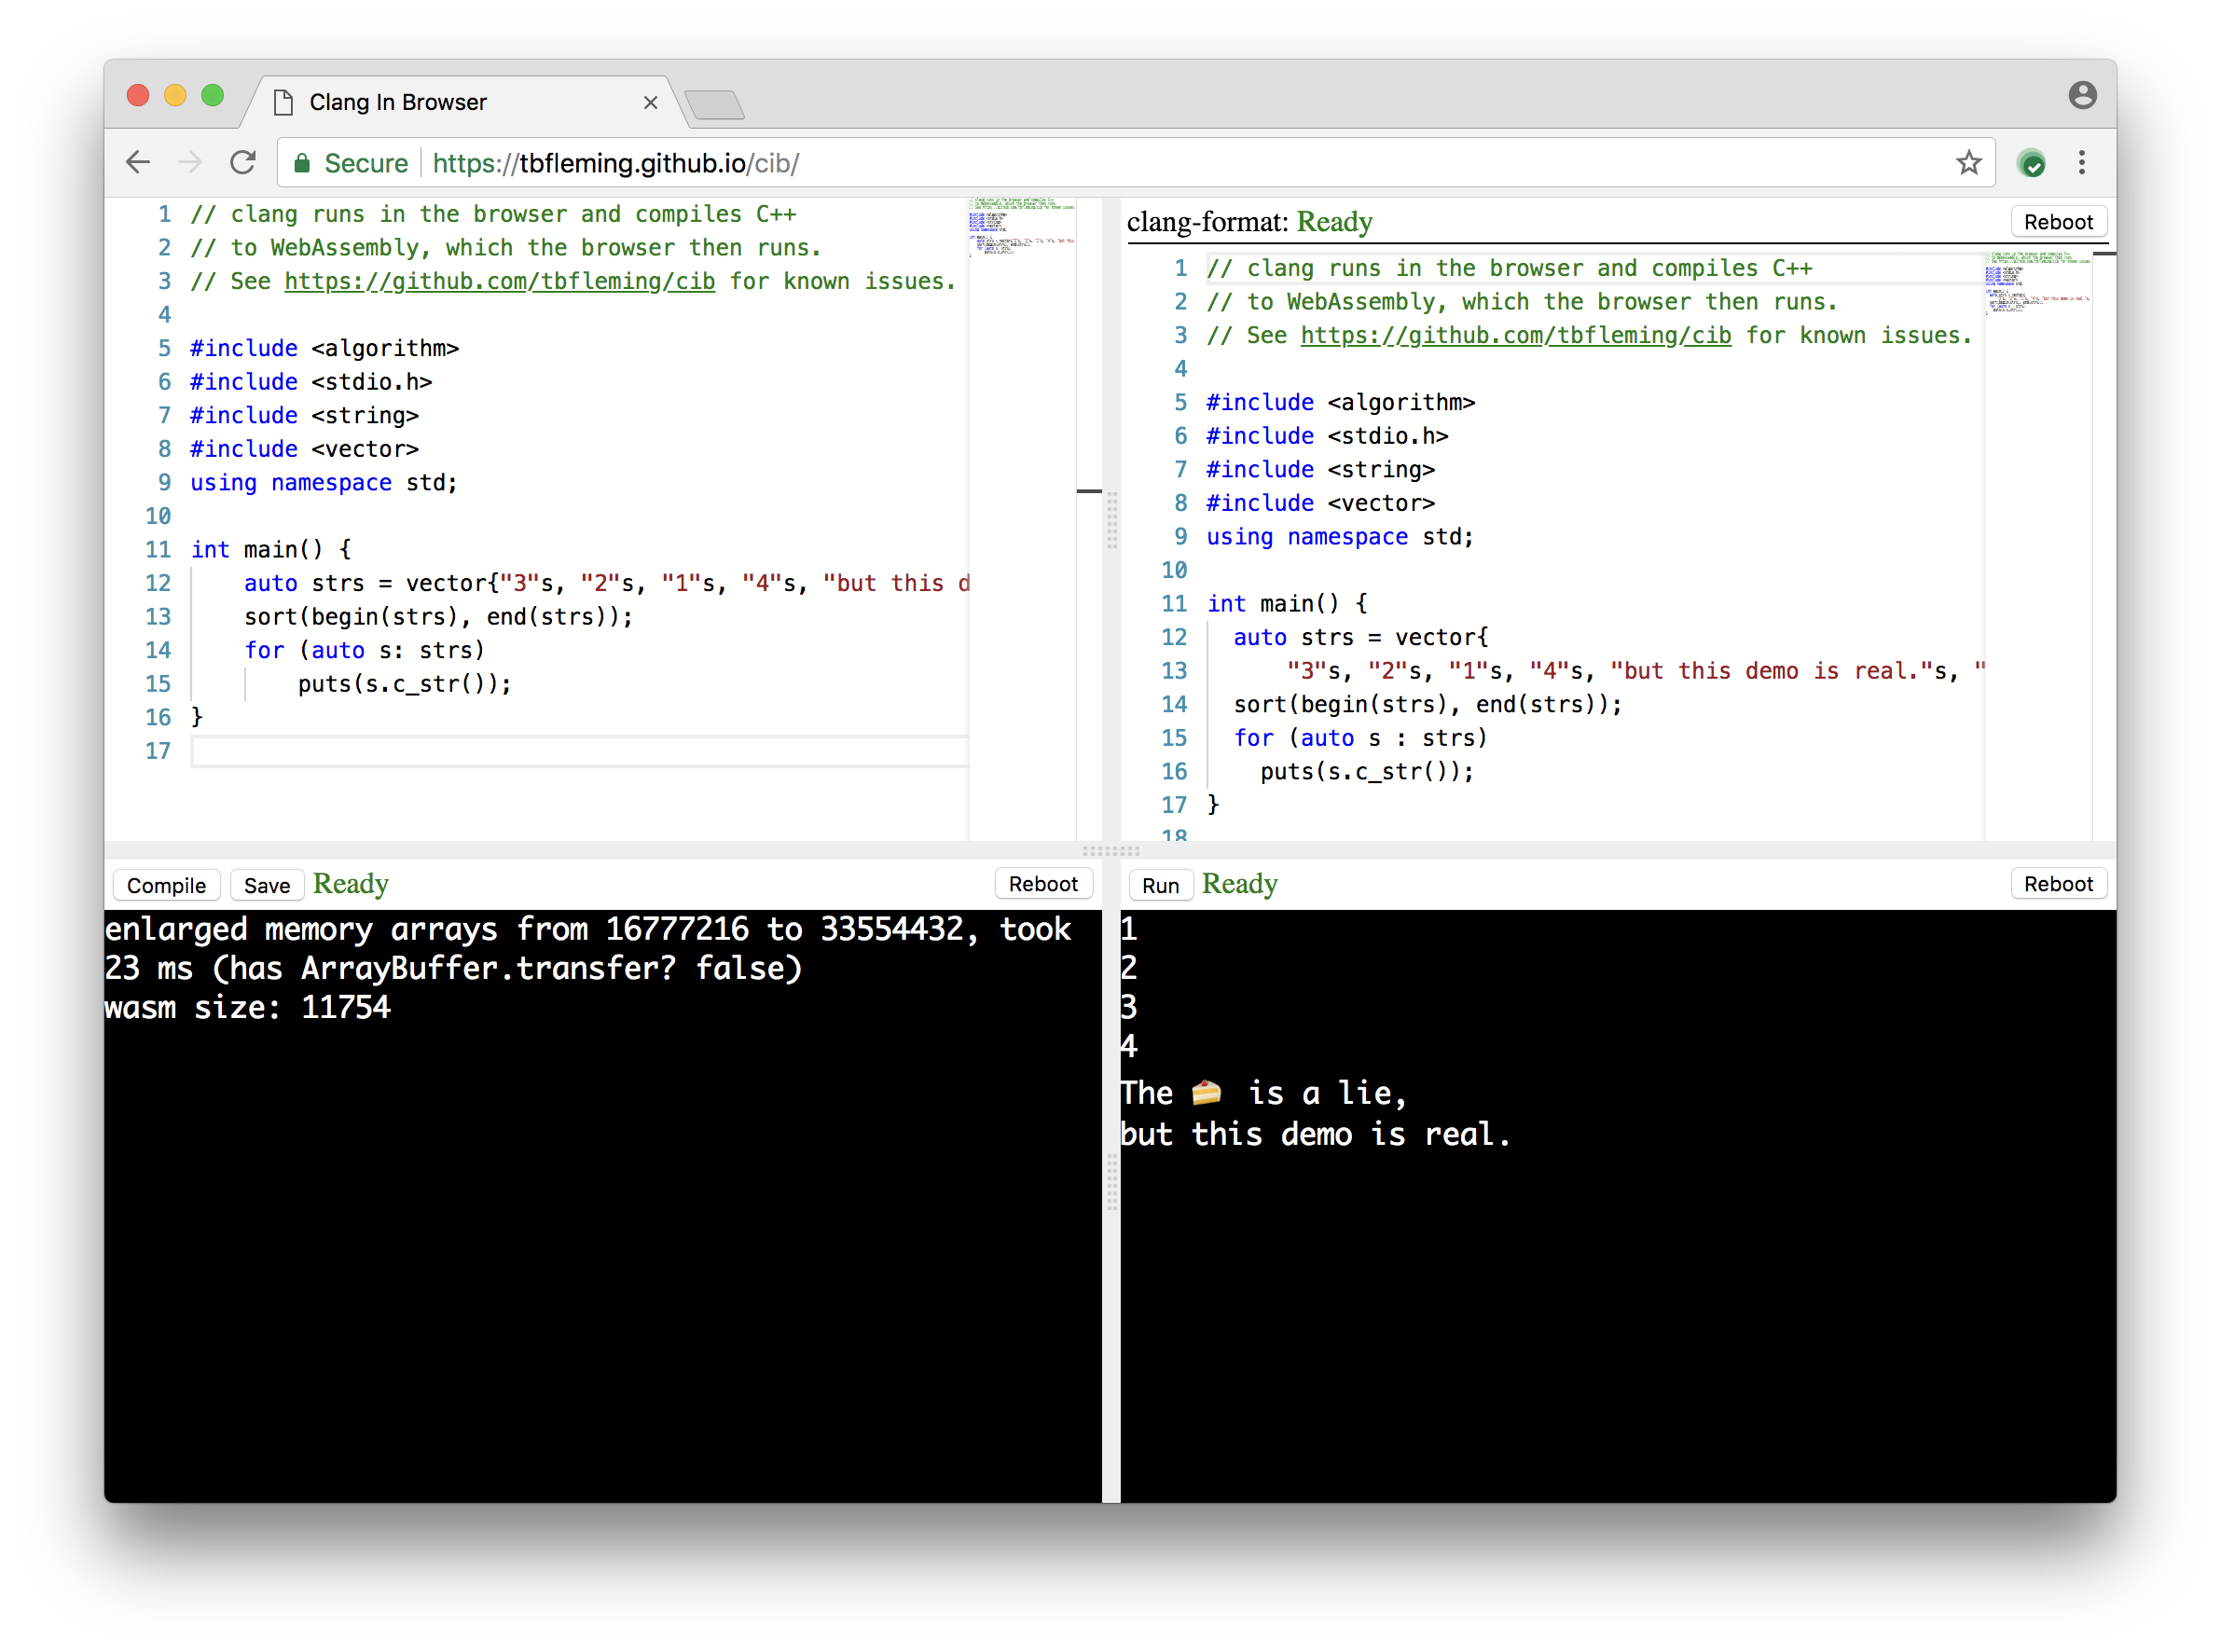Screen dimensions: 2221x1652
Task: Click the URL address bar
Action: tap(1100, 163)
